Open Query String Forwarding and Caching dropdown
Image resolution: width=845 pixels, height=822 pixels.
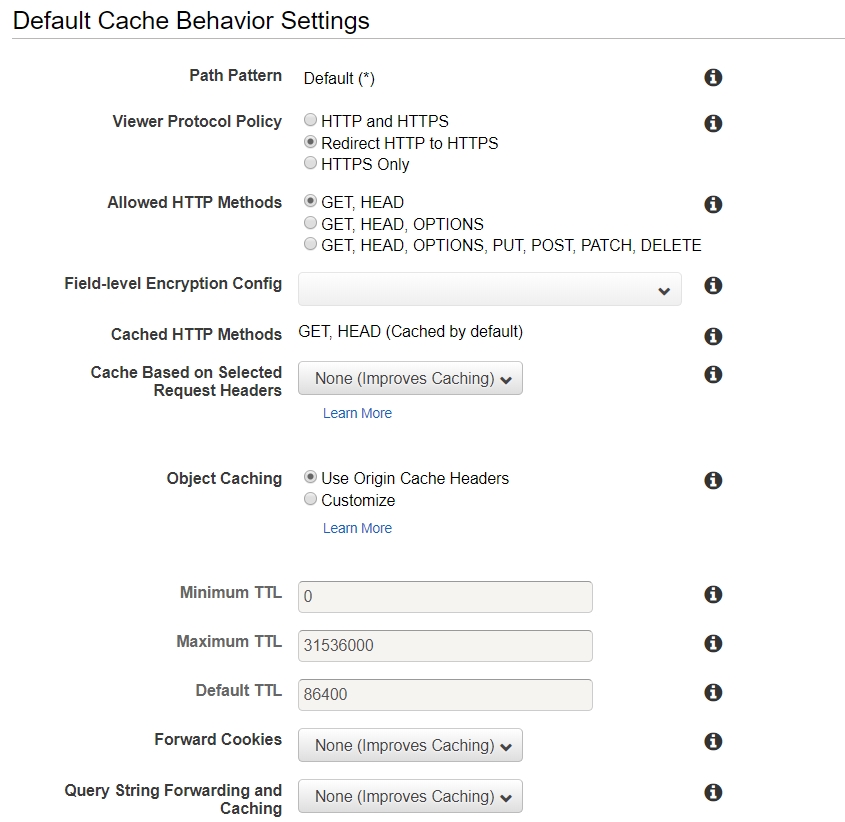click(x=410, y=797)
